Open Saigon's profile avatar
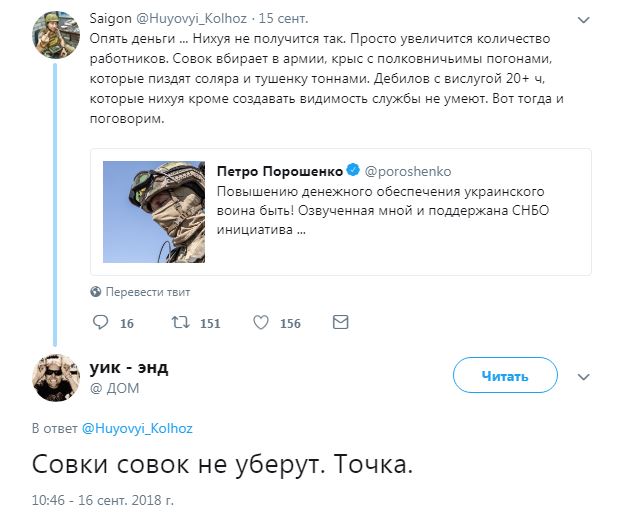The height and width of the screenshot is (516, 624). point(56,35)
